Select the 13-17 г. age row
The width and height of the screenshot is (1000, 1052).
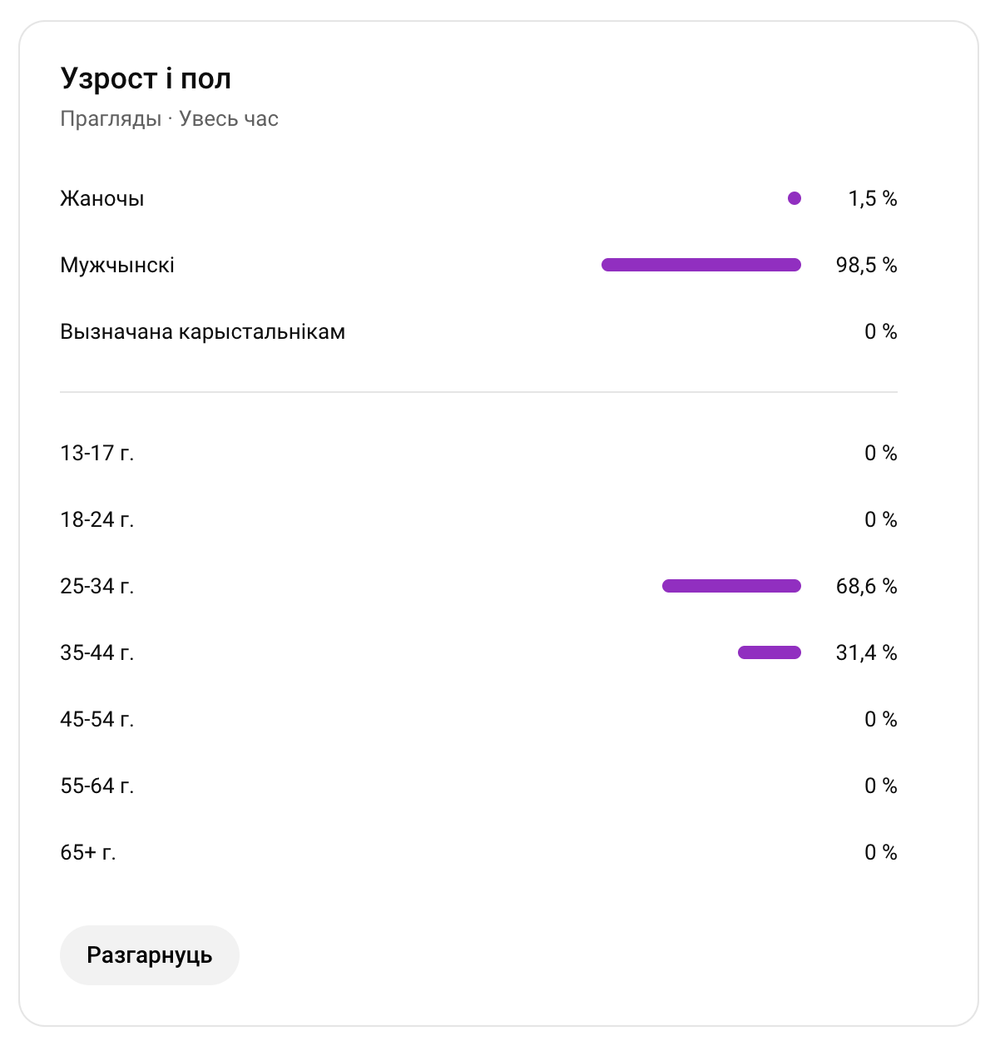(x=479, y=453)
